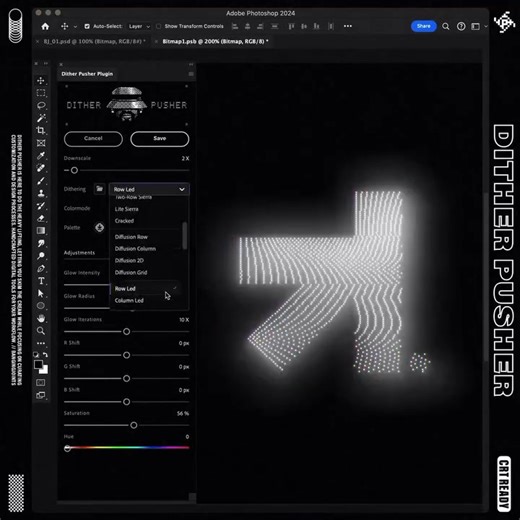The width and height of the screenshot is (520, 520).
Task: Choose Cracked dithering option
Action: pyautogui.click(x=124, y=221)
